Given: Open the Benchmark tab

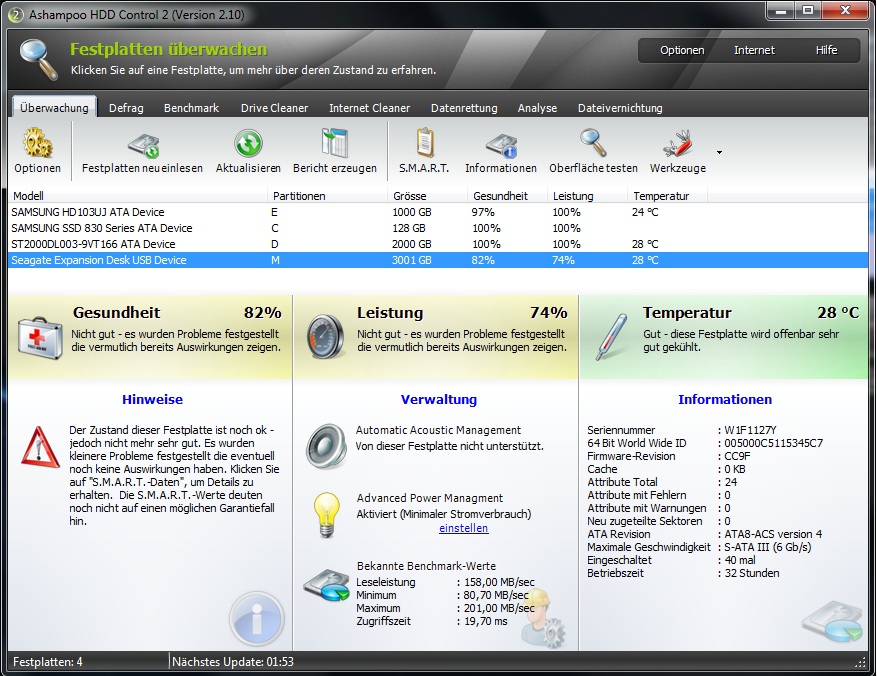Looking at the screenshot, I should pyautogui.click(x=191, y=108).
